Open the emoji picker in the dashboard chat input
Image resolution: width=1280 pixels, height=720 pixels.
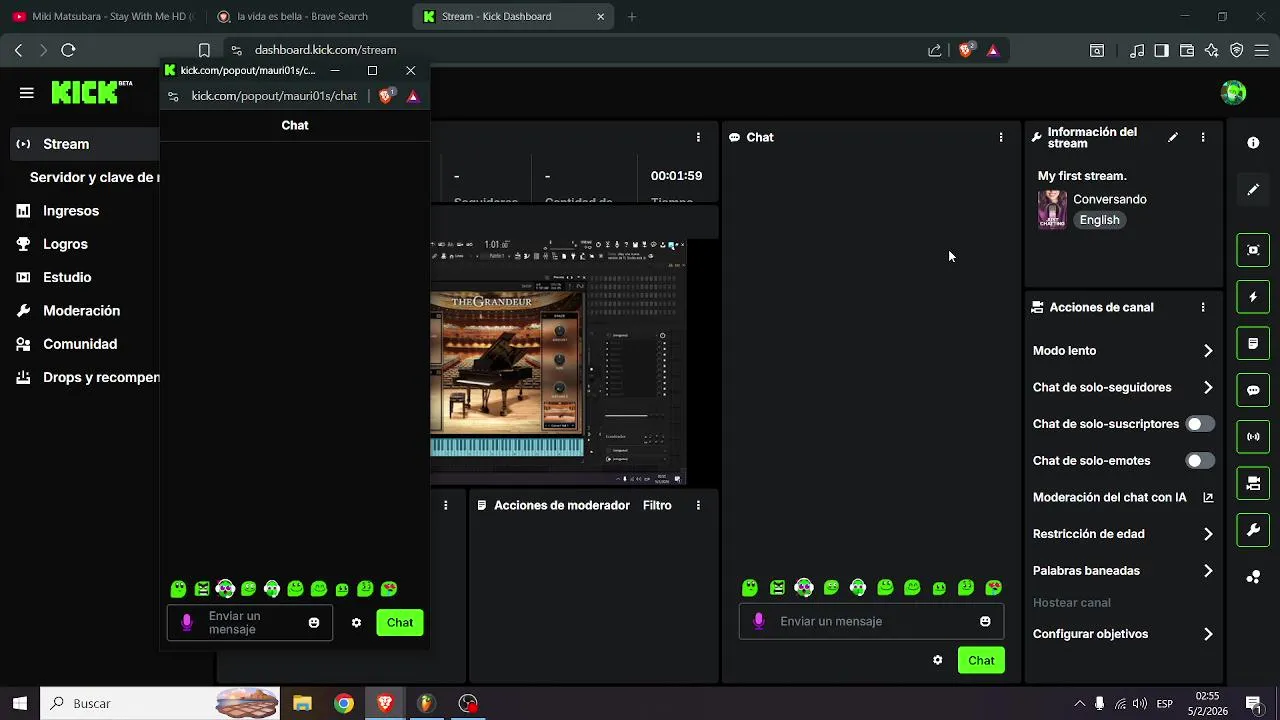[x=985, y=621]
